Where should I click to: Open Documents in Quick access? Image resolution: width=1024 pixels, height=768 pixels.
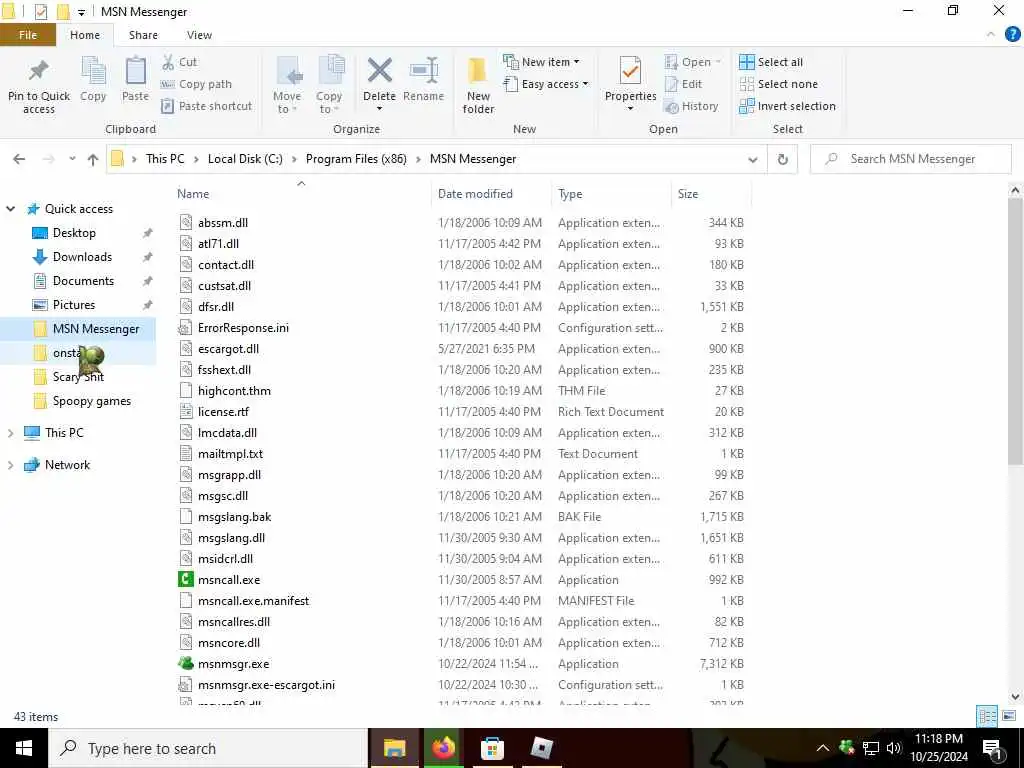[x=83, y=281]
